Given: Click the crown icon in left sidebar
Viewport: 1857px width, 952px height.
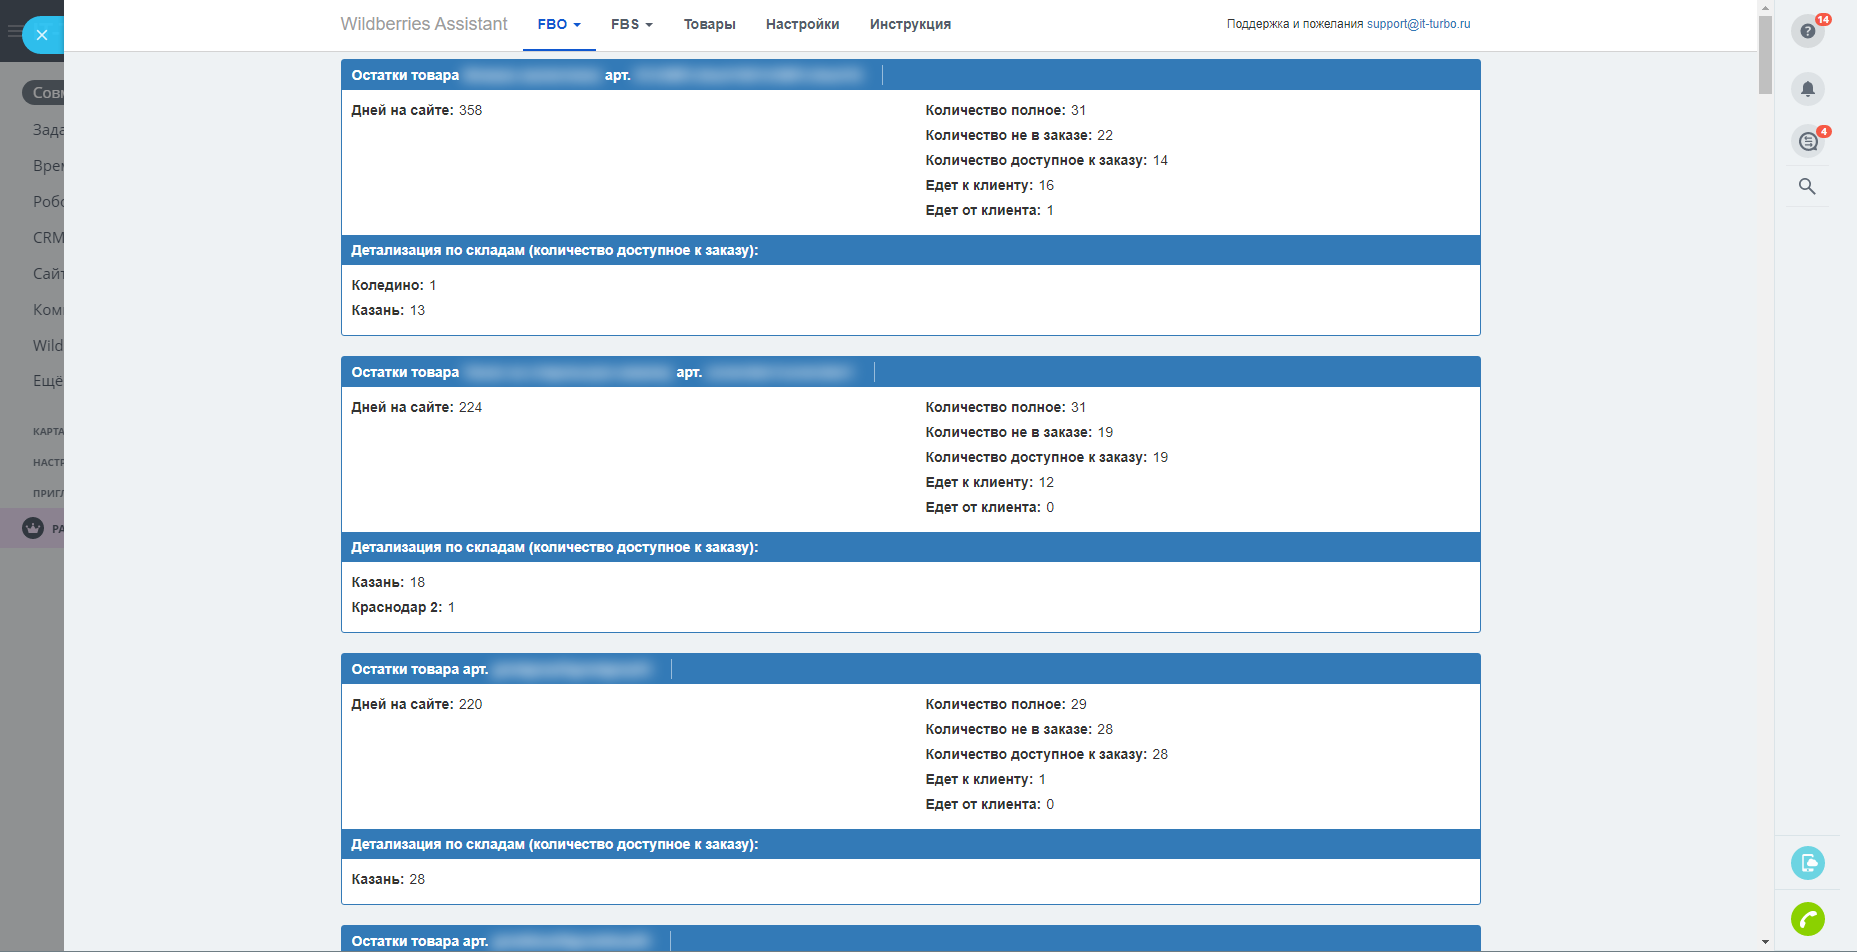Looking at the screenshot, I should click(33, 528).
